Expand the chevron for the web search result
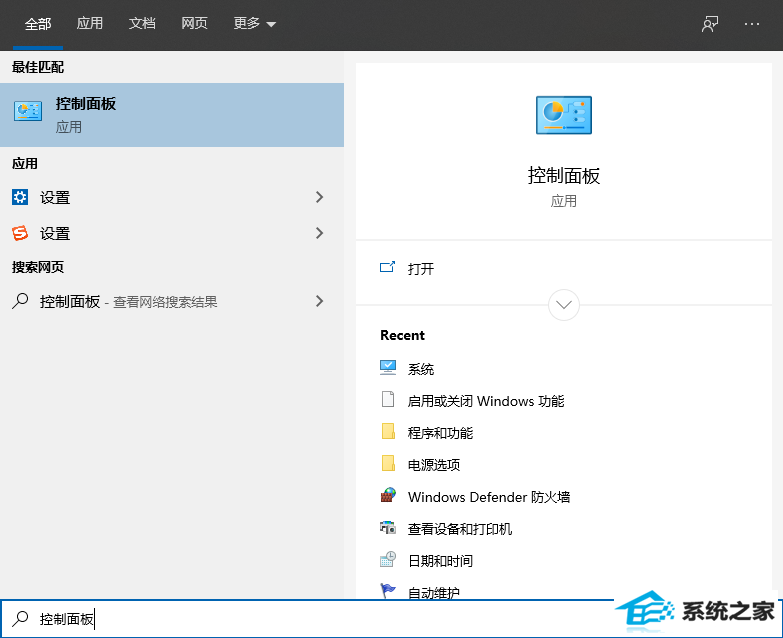 pos(320,301)
